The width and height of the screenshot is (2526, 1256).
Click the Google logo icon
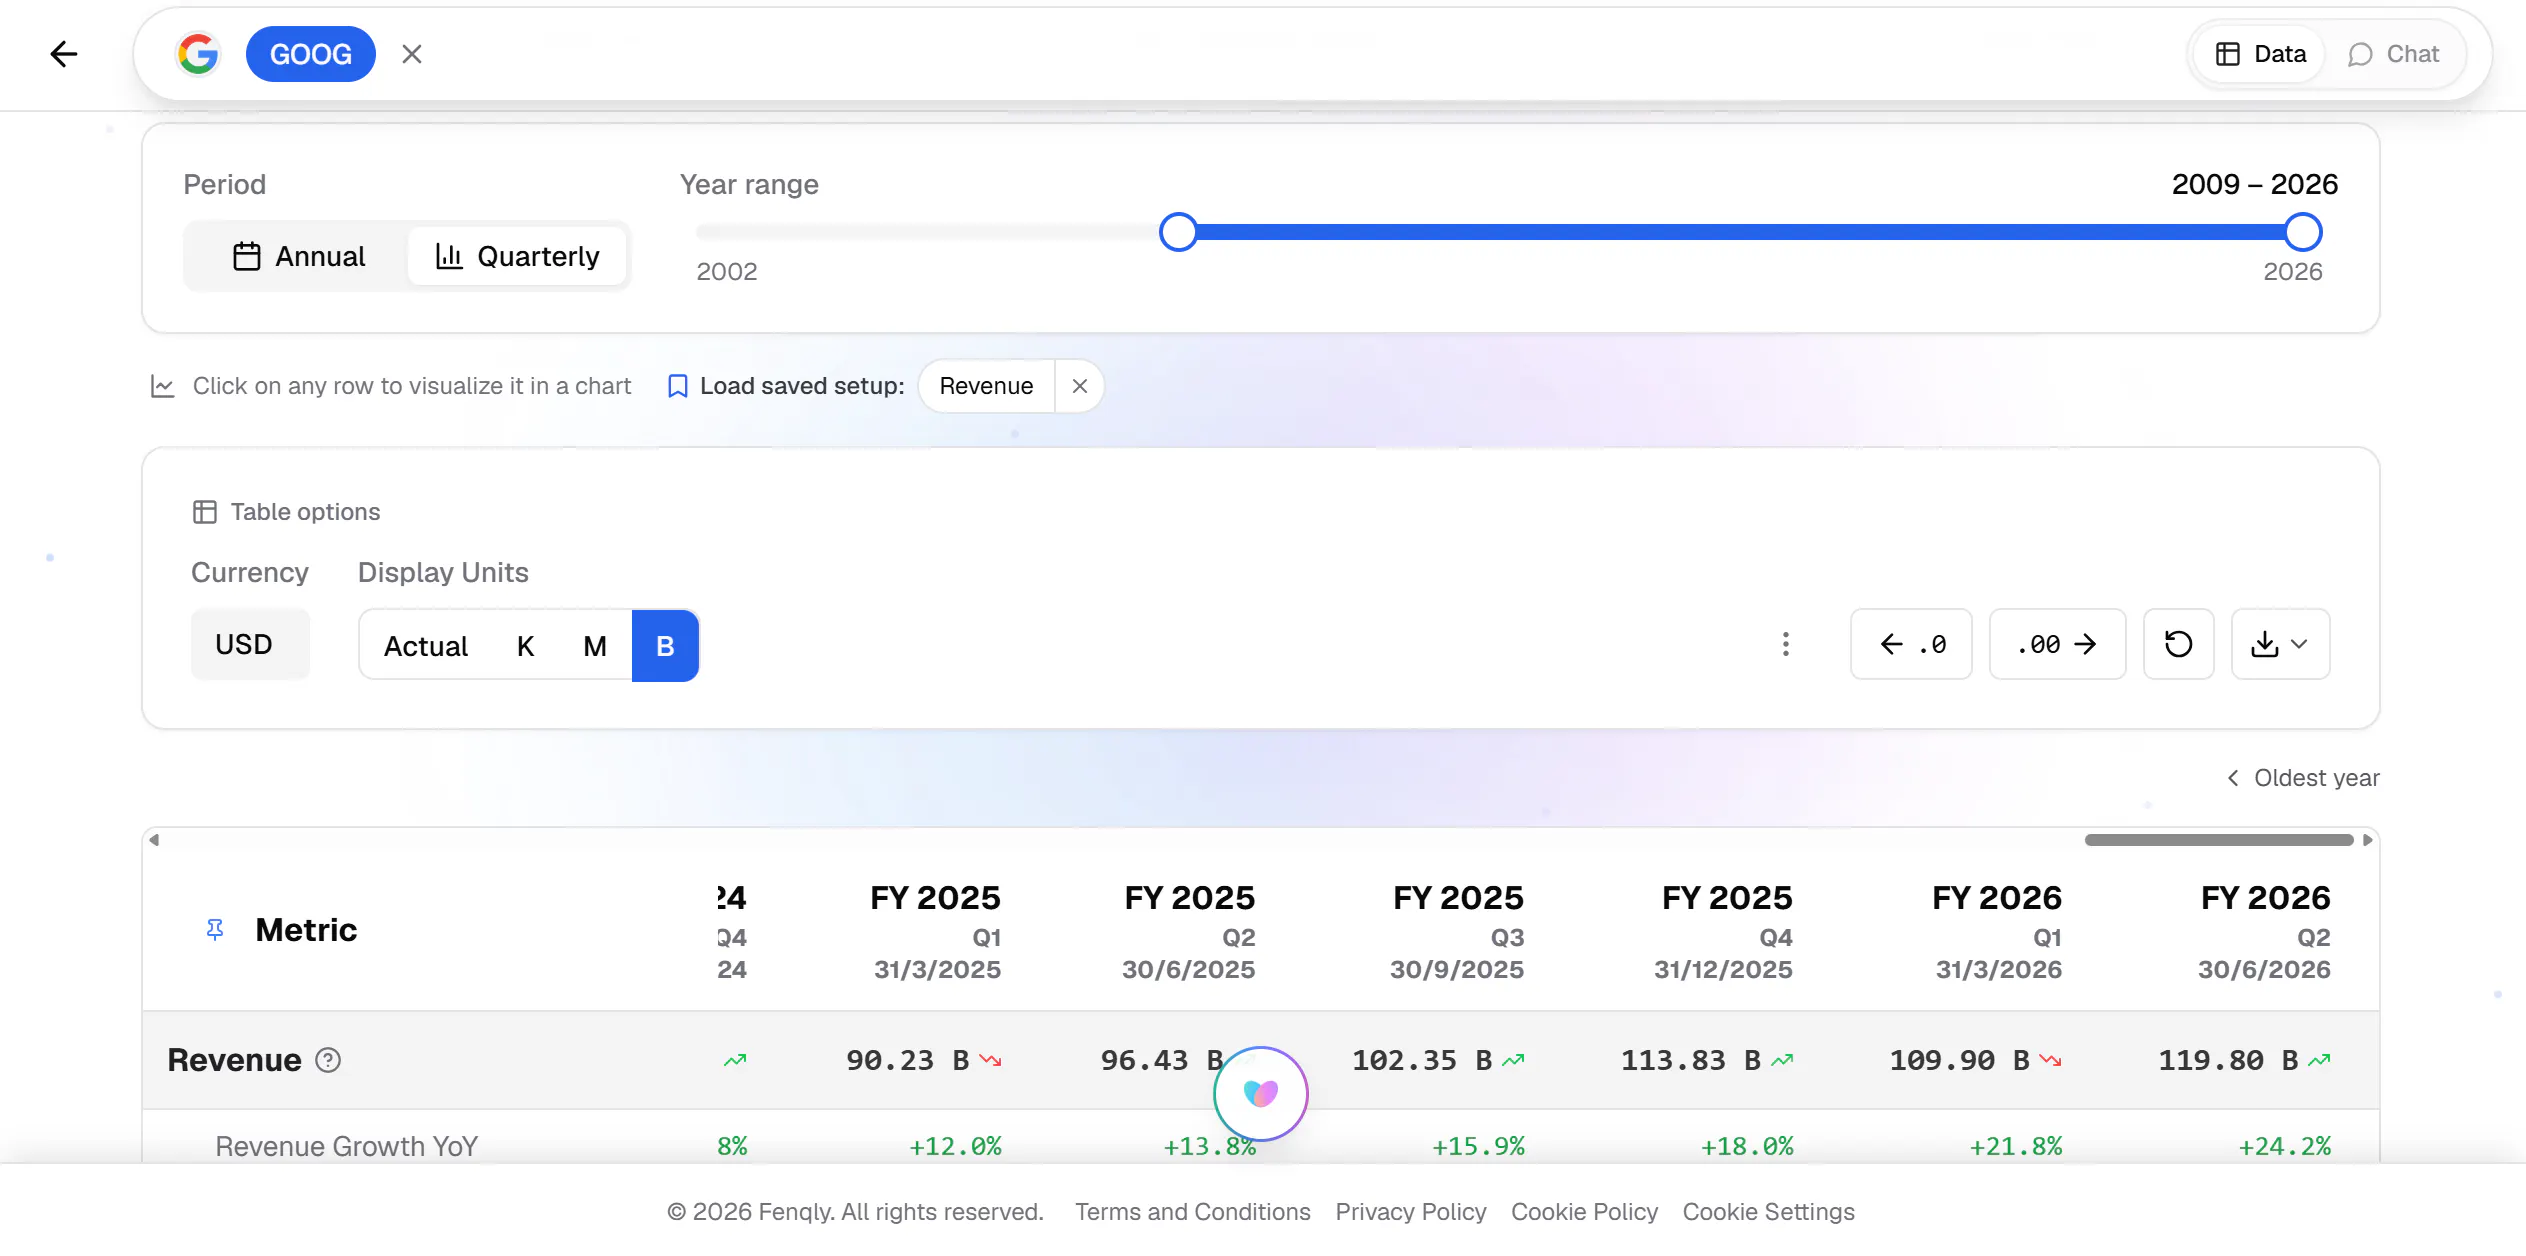(x=198, y=54)
